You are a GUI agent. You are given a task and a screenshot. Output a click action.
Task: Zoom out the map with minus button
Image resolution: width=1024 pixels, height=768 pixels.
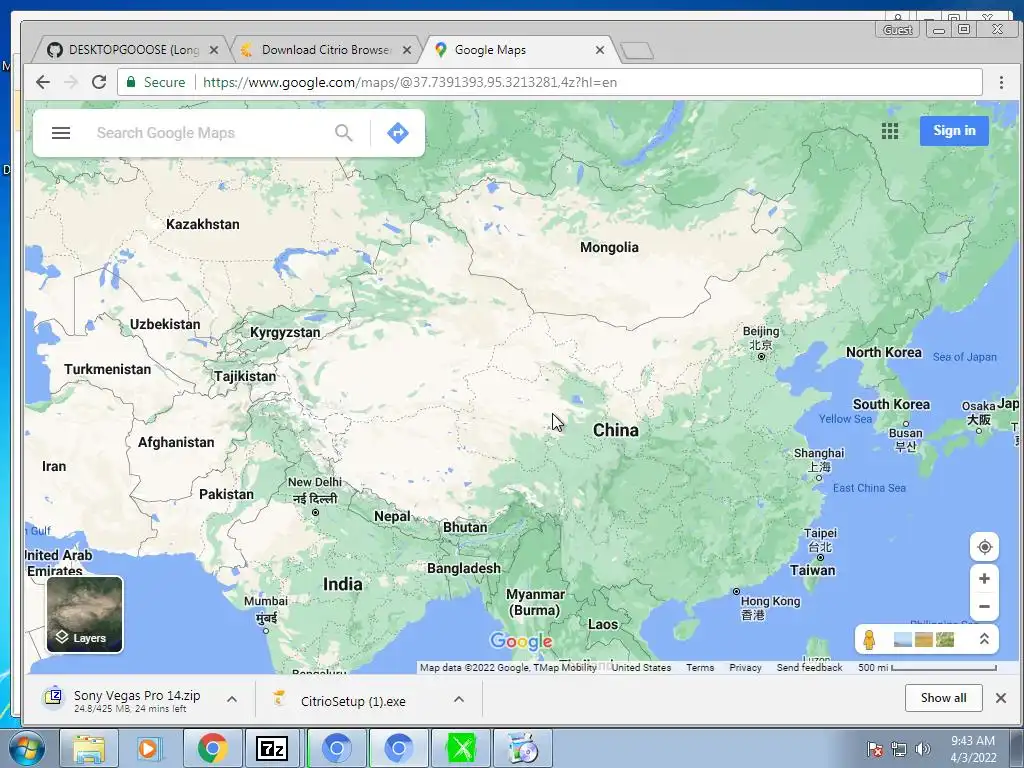point(984,607)
